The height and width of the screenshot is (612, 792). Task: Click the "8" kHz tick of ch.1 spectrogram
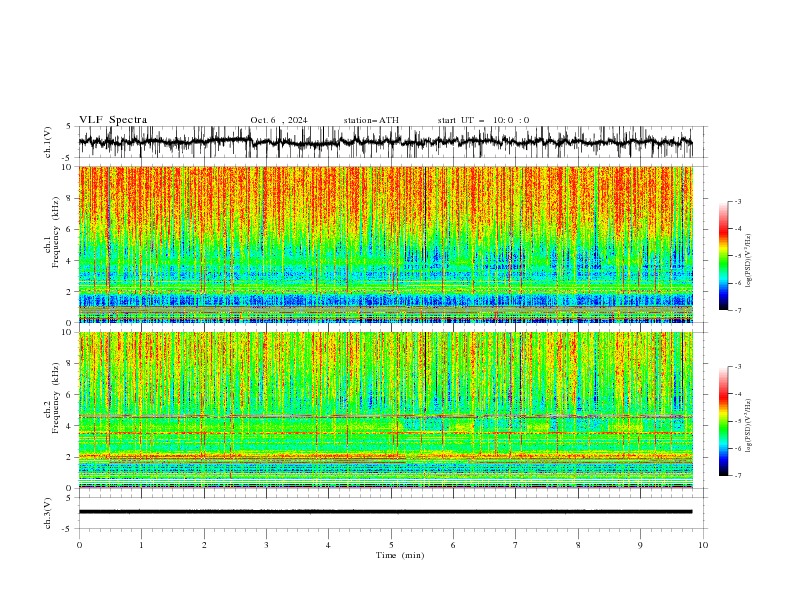click(x=70, y=198)
